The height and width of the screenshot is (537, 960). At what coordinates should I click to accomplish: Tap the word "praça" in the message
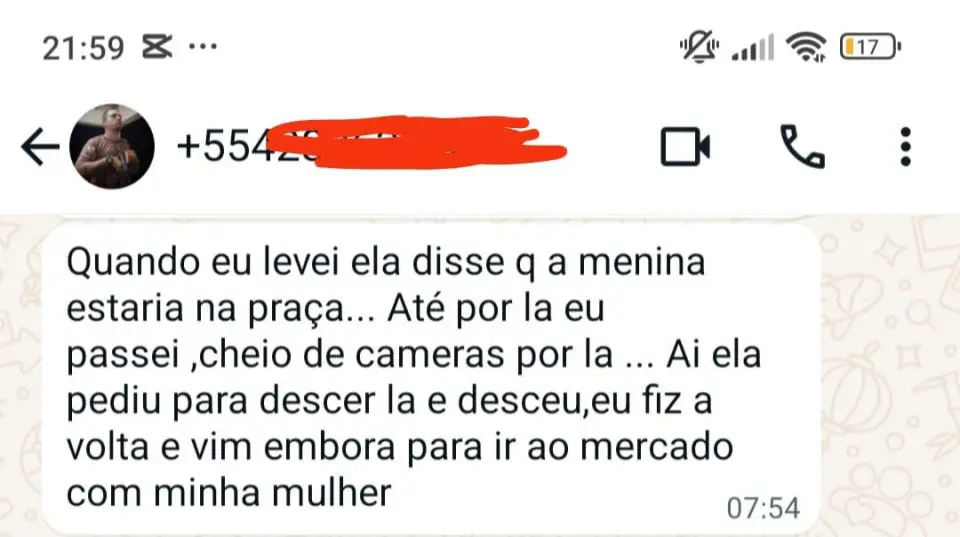(297, 310)
